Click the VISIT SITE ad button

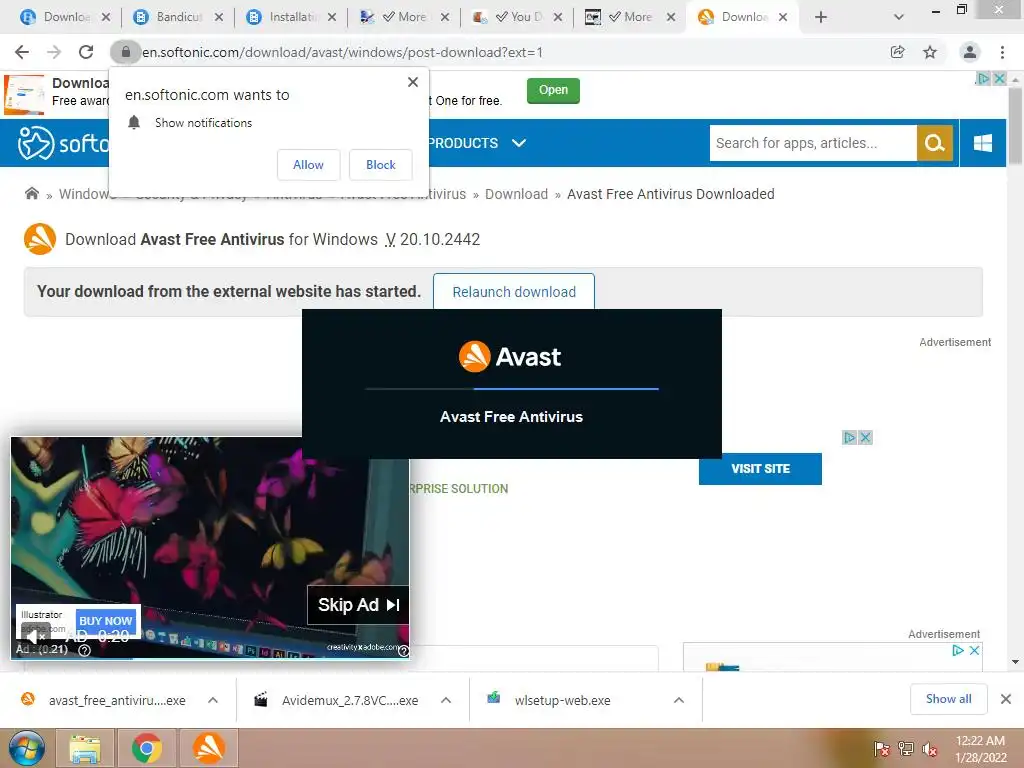760,468
